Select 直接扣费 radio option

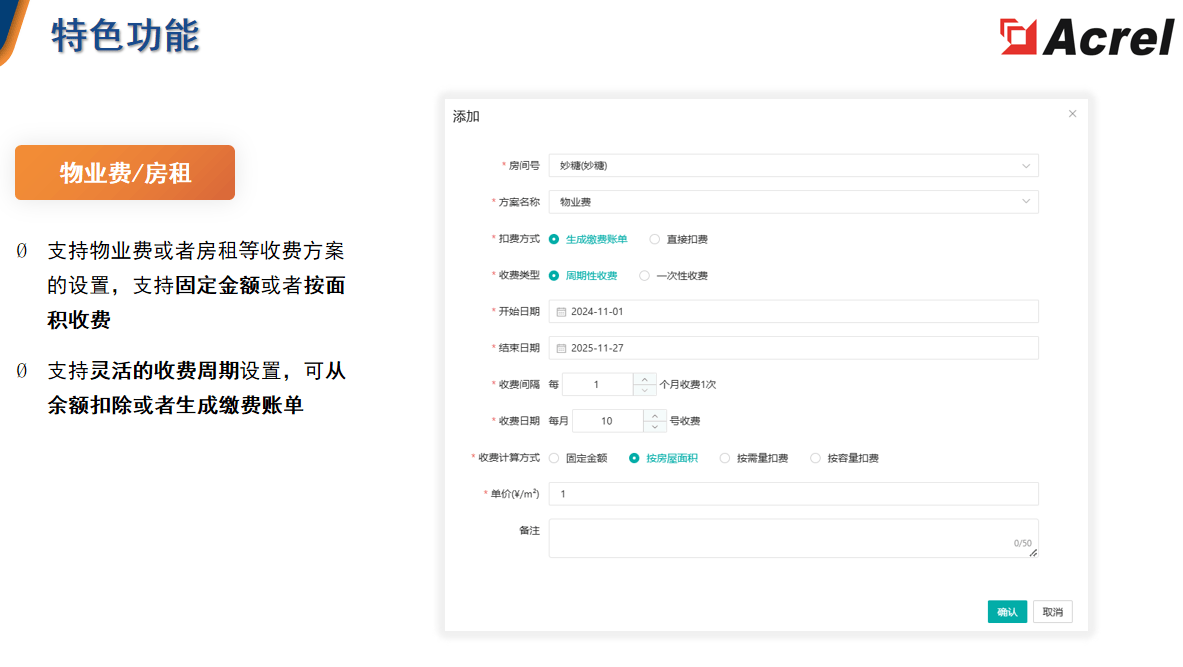655,239
